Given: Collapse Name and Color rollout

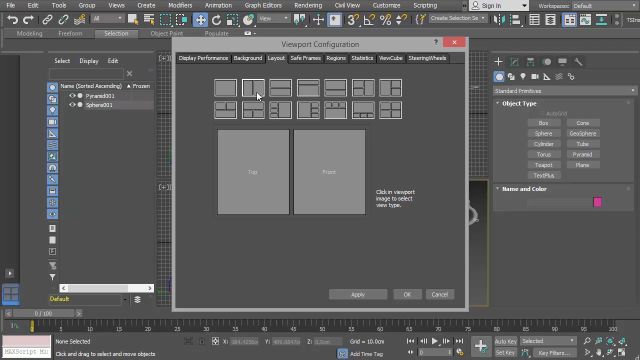Looking at the screenshot, I should pos(498,189).
